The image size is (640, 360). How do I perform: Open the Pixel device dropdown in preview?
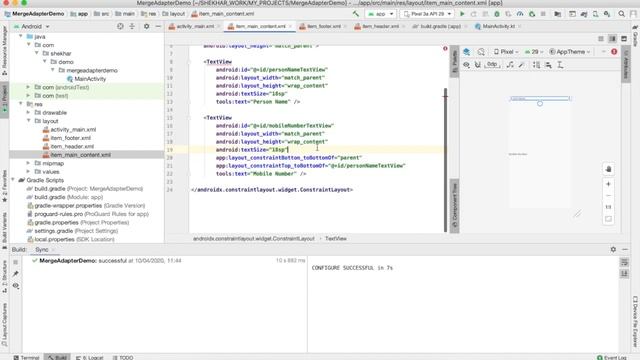pos(506,52)
